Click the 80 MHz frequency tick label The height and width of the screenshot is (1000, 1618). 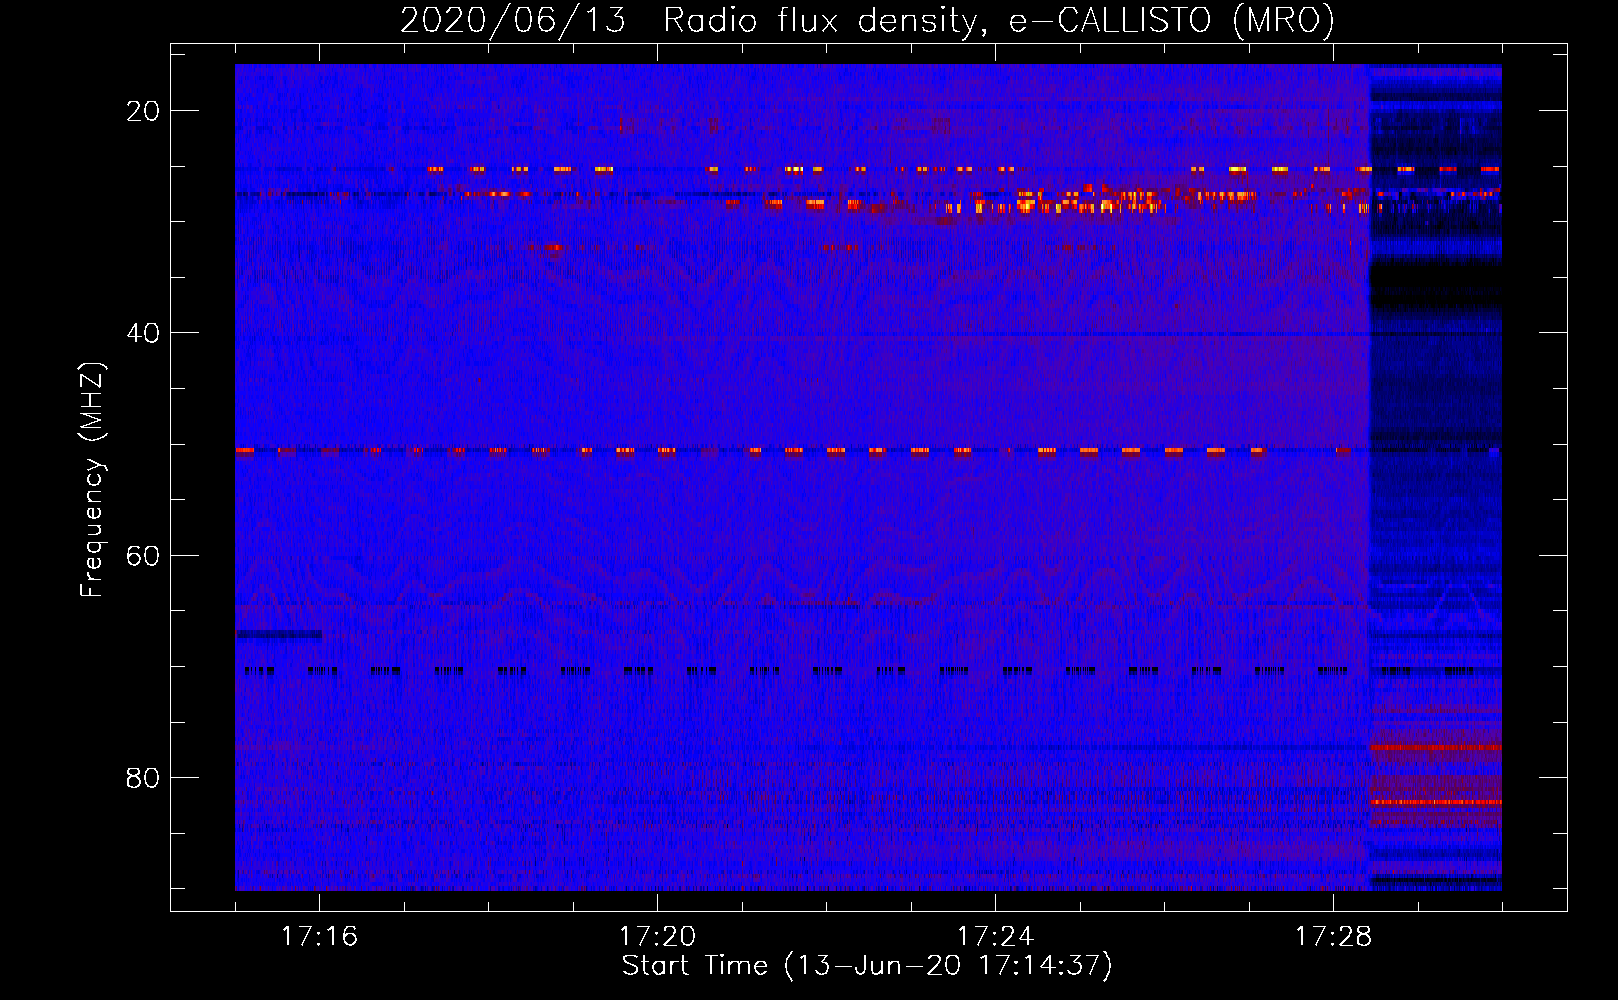click(x=143, y=777)
